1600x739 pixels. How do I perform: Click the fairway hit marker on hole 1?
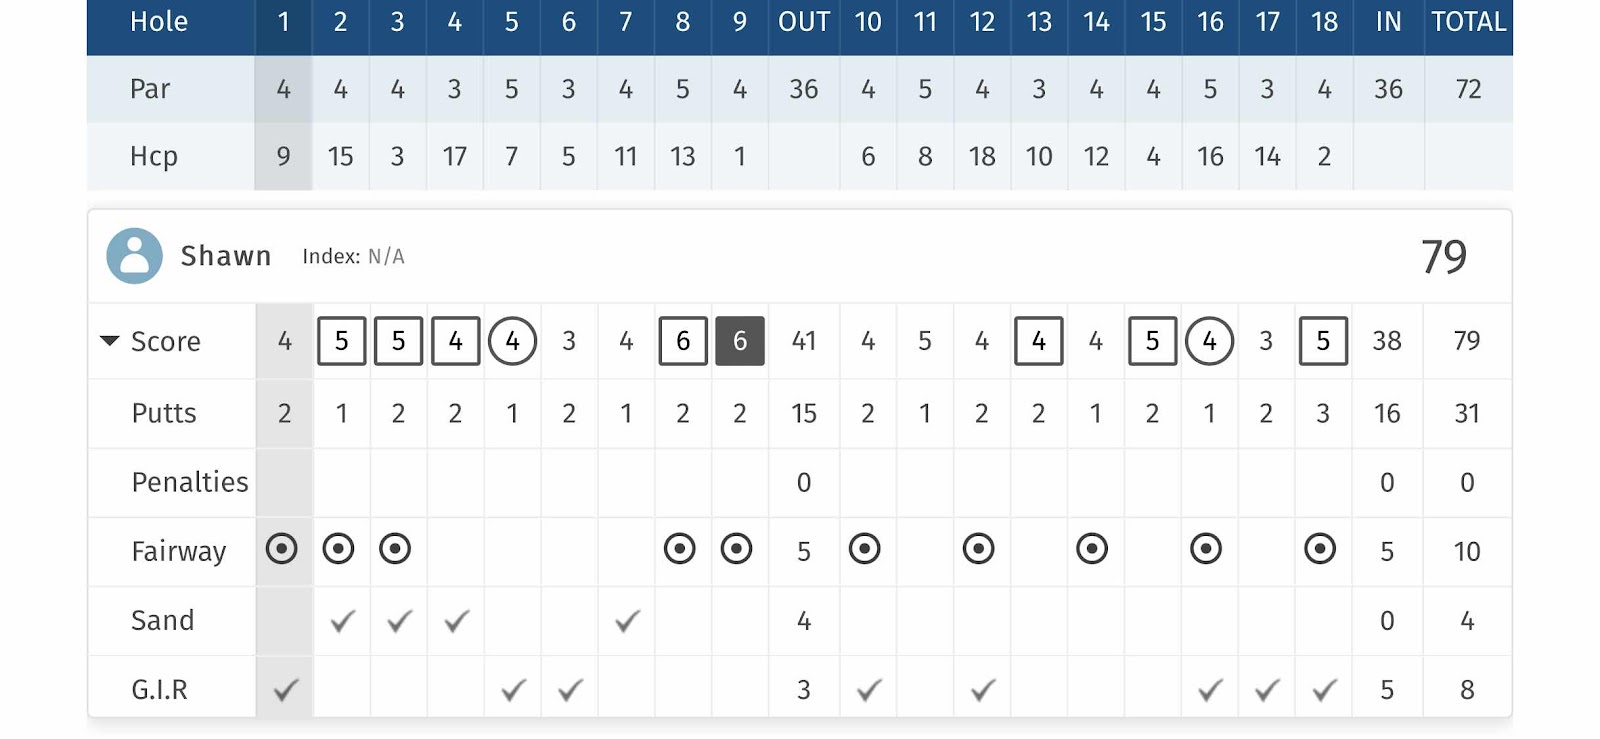[x=282, y=549]
